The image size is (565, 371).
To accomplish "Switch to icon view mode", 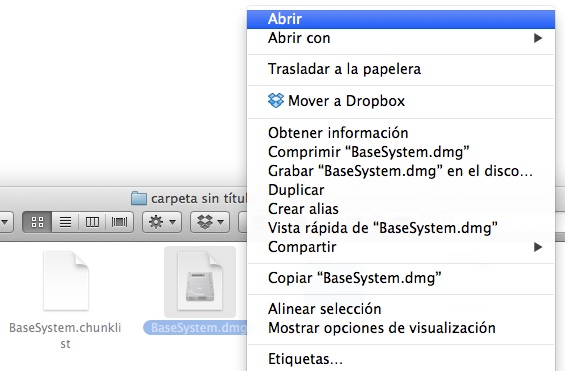I will click(x=37, y=222).
